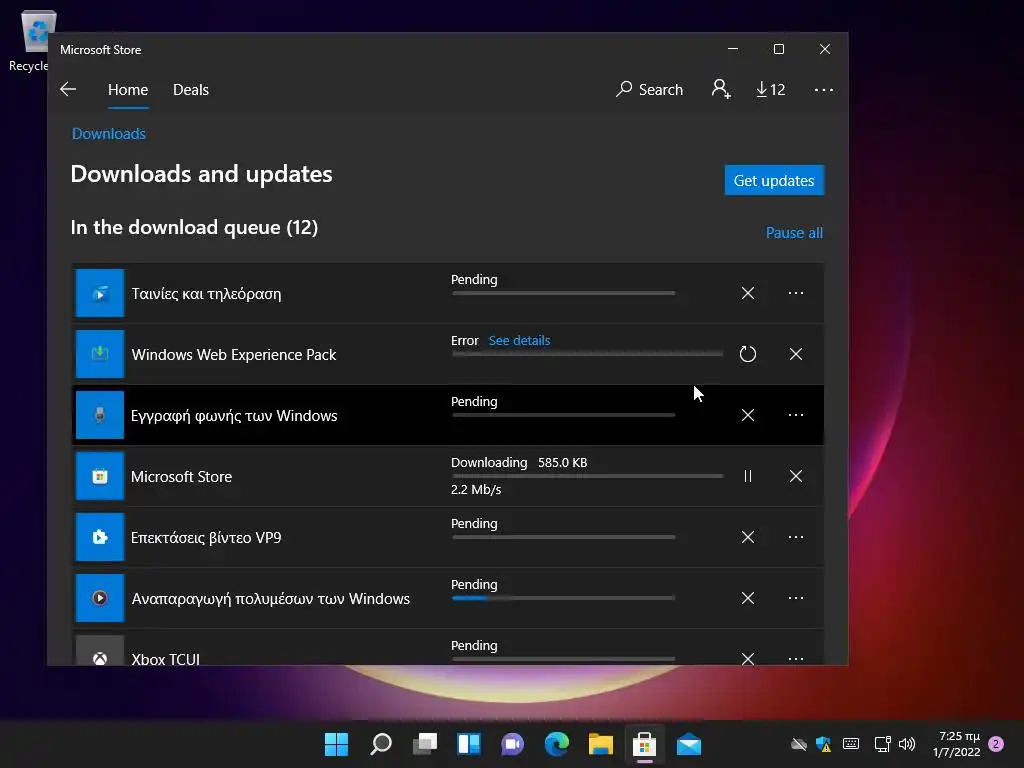Select Αναπαραγωγή πολυμέσων των Windows name
The width and height of the screenshot is (1024, 768).
(270, 599)
